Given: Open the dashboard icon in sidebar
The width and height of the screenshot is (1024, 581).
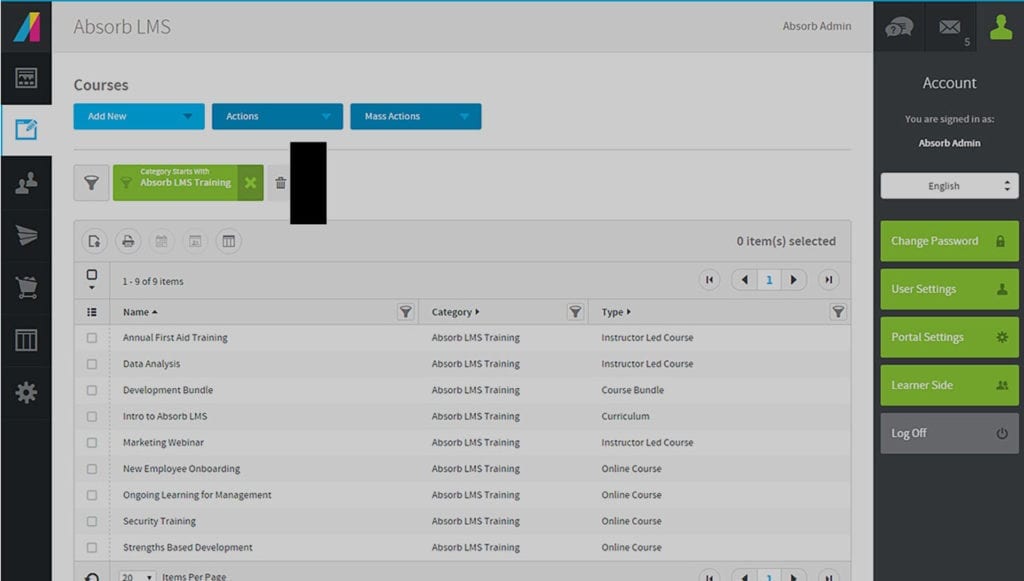Looking at the screenshot, I should [x=26, y=78].
